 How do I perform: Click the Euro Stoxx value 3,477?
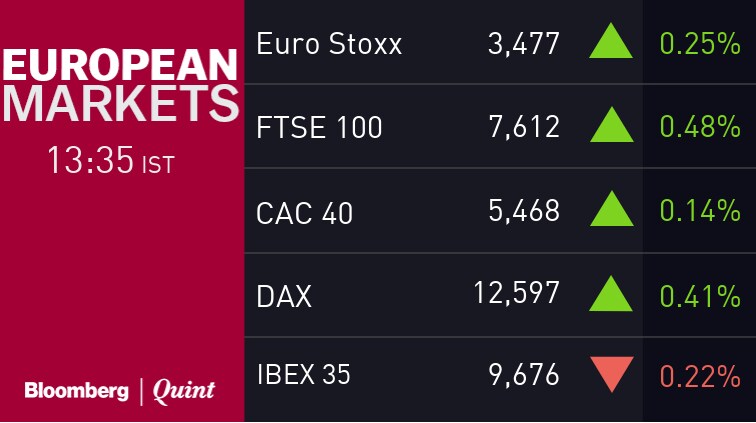pyautogui.click(x=522, y=44)
